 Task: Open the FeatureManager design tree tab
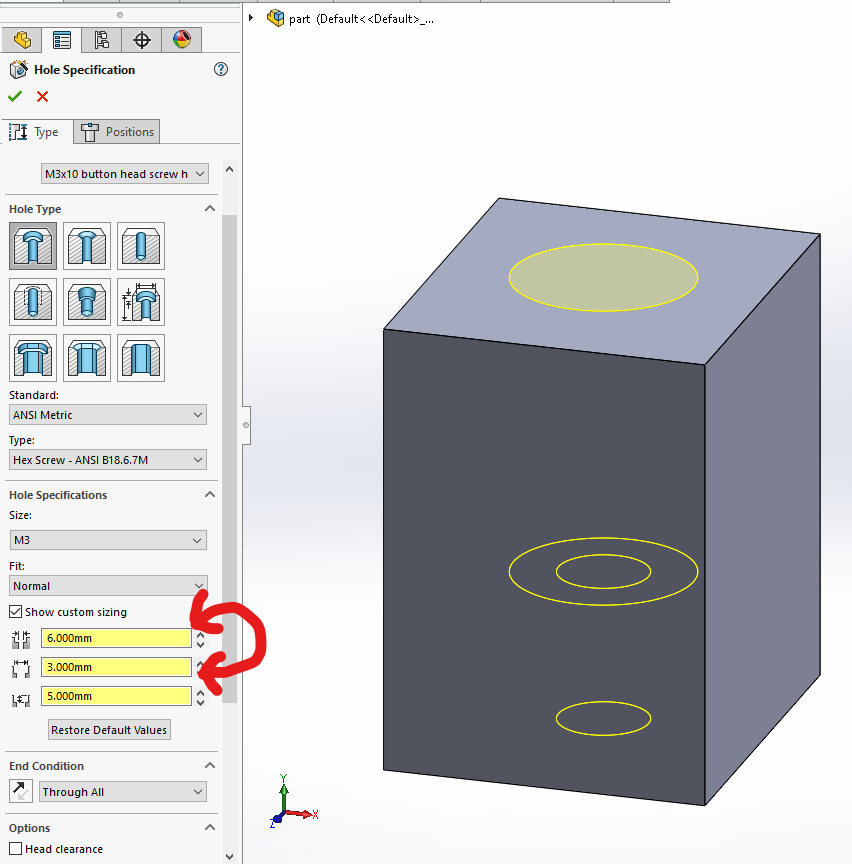coord(22,40)
